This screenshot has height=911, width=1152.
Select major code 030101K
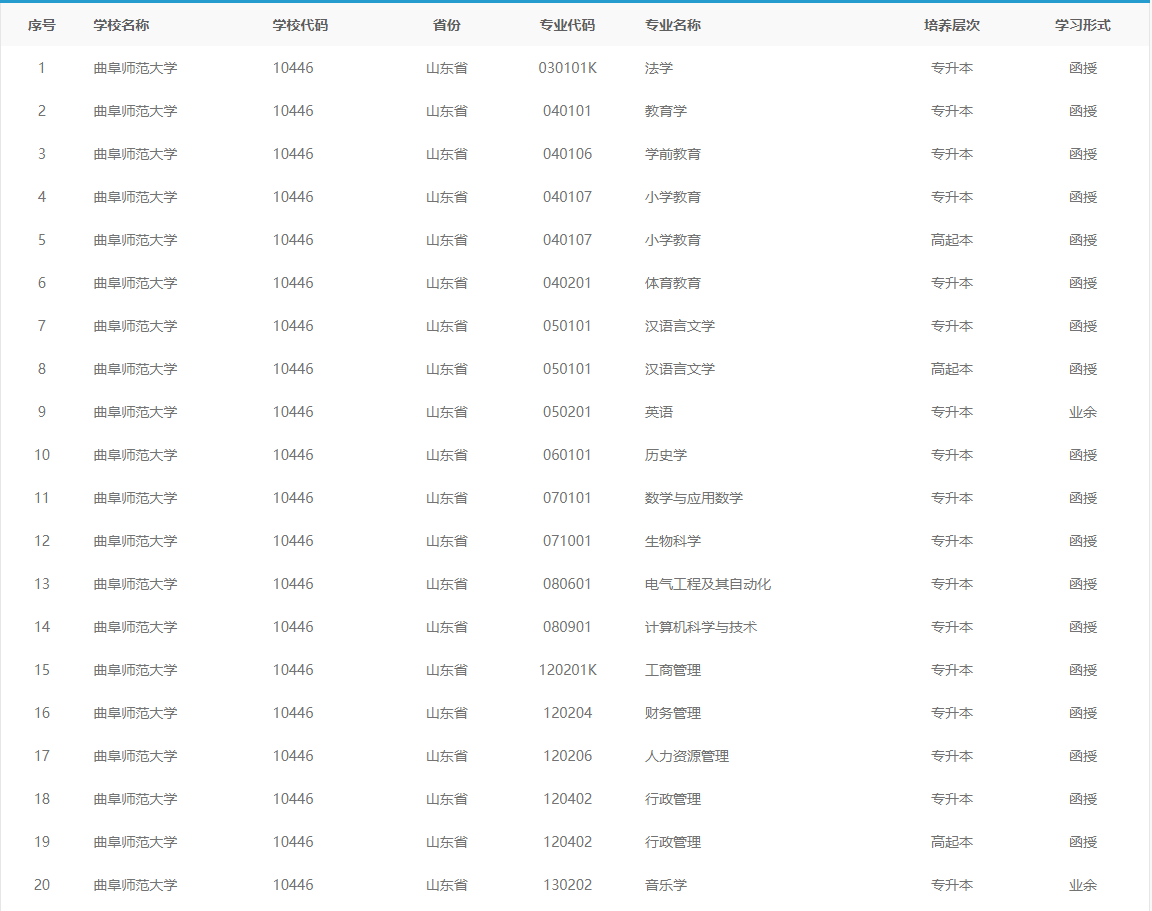567,68
